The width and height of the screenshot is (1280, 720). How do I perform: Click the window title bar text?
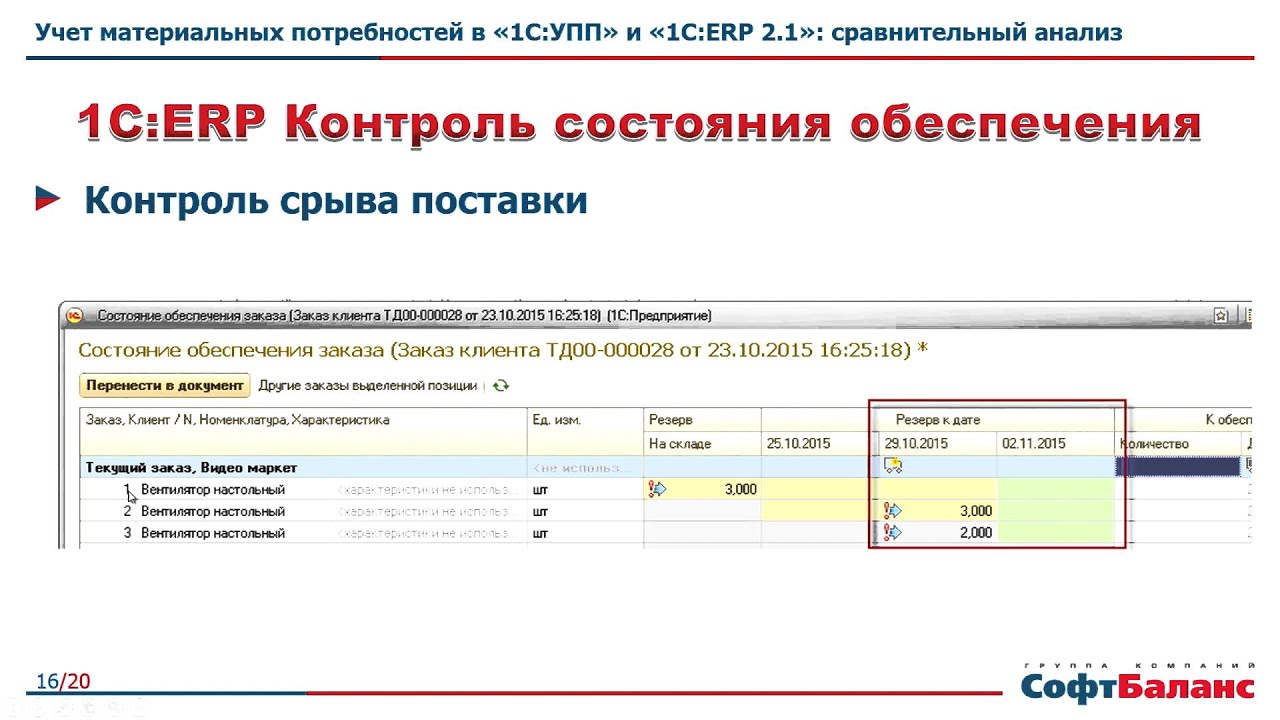(x=404, y=316)
